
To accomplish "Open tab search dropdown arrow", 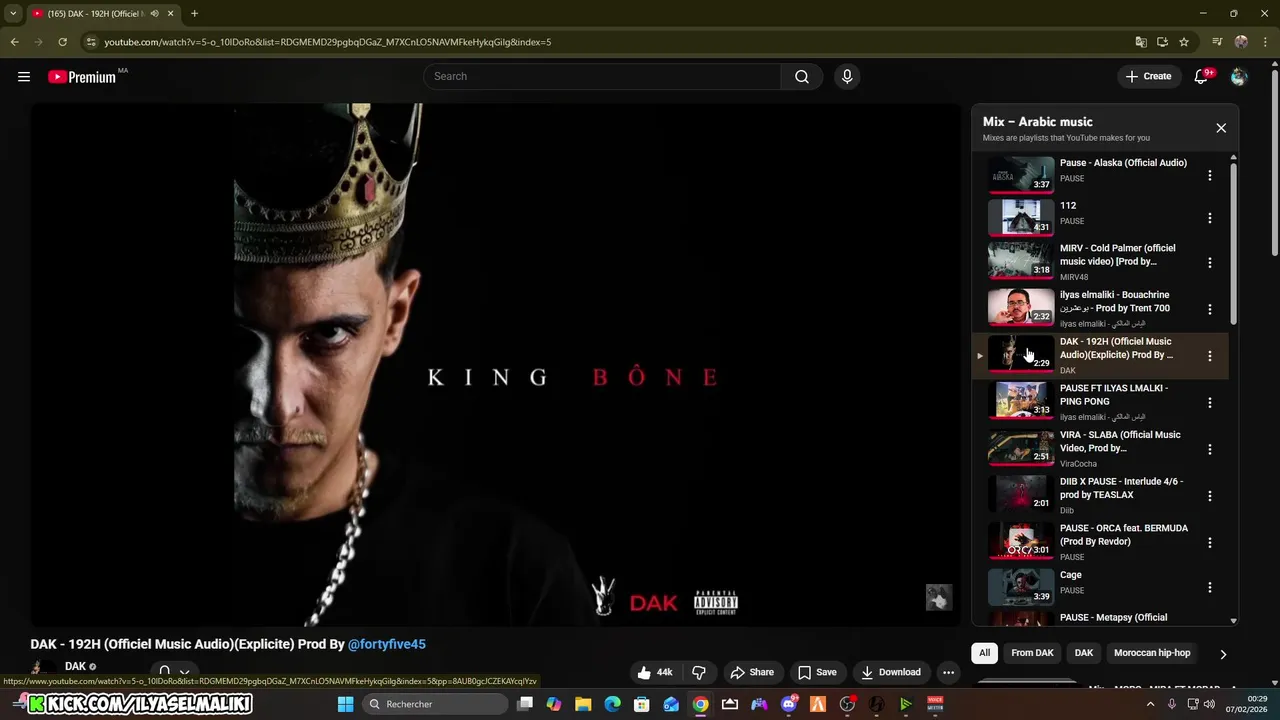I will pos(13,14).
